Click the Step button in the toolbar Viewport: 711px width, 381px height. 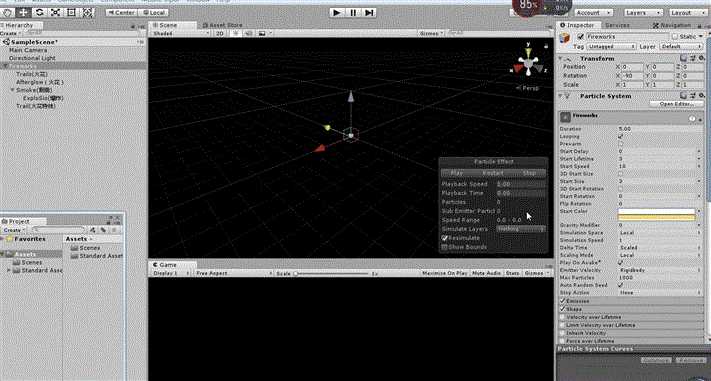370,13
